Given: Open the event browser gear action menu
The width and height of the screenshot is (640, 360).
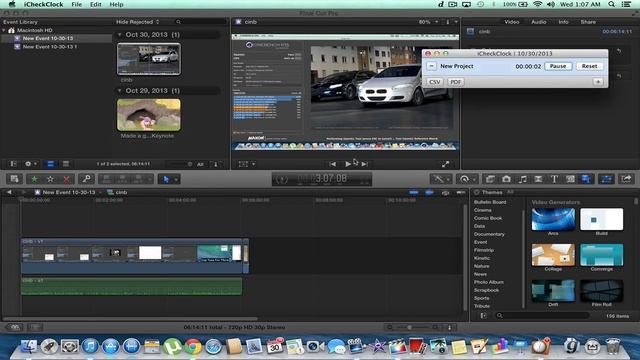Looking at the screenshot, I should click(x=31, y=164).
